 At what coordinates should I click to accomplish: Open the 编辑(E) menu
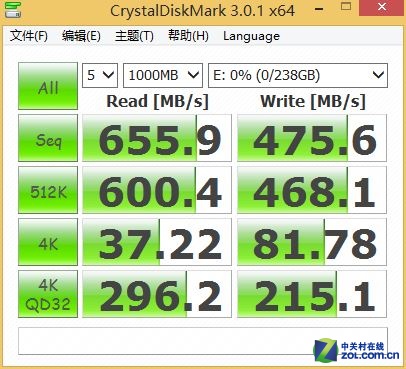[x=81, y=36]
